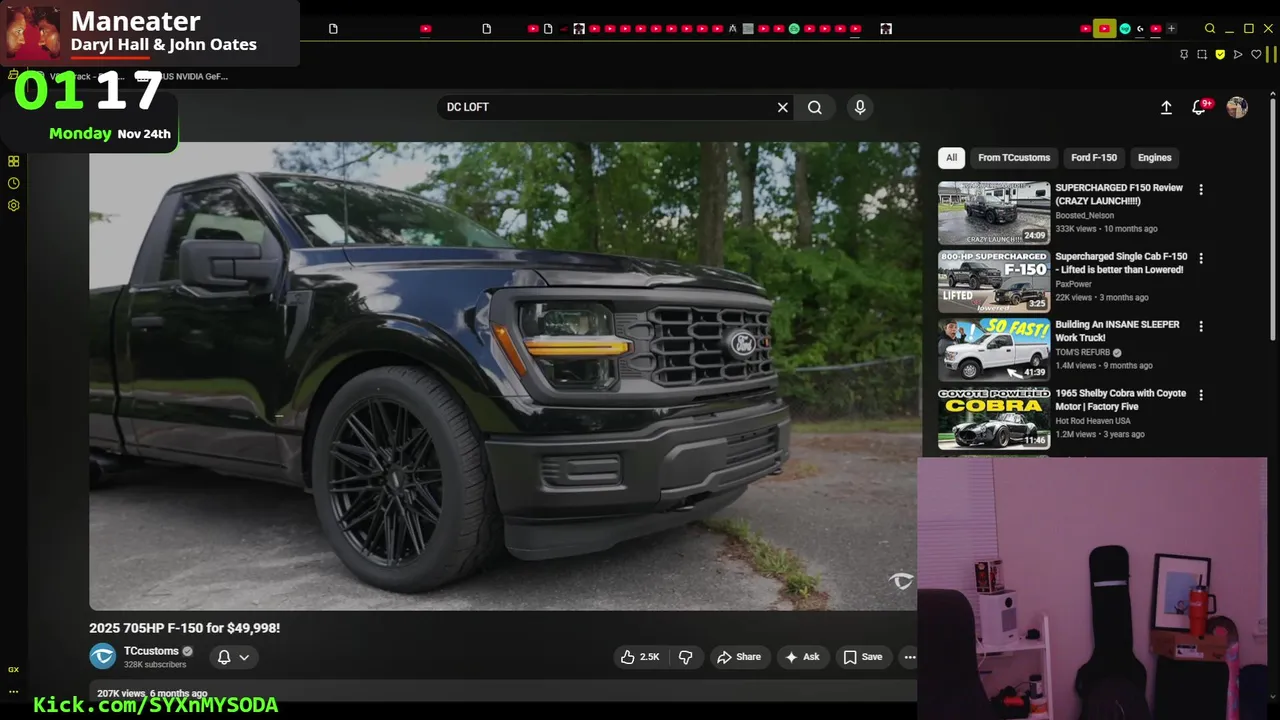Click the PaxPower channel name
The image size is (1280, 720).
point(1073,284)
